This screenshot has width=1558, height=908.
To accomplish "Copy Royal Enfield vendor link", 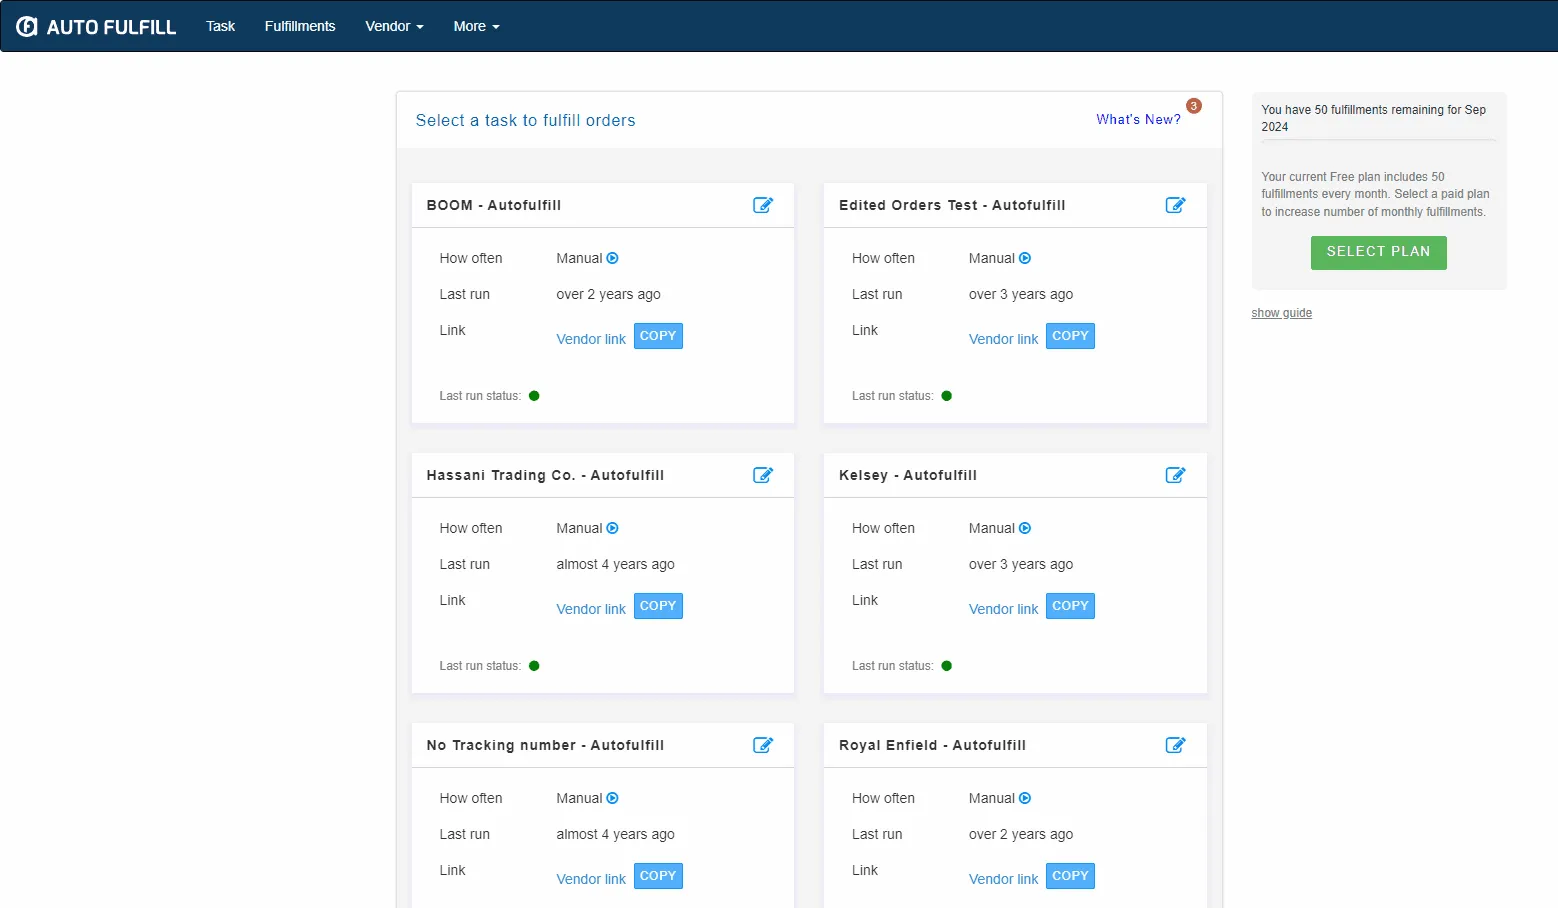I will [1070, 876].
